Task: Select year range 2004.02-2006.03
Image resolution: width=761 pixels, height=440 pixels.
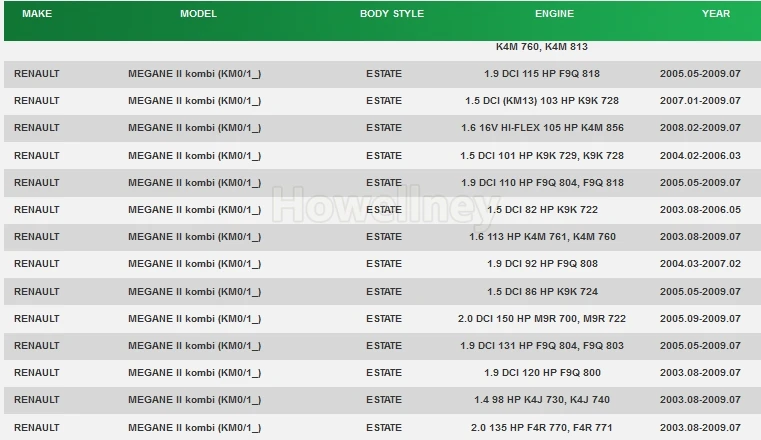Action: point(700,156)
